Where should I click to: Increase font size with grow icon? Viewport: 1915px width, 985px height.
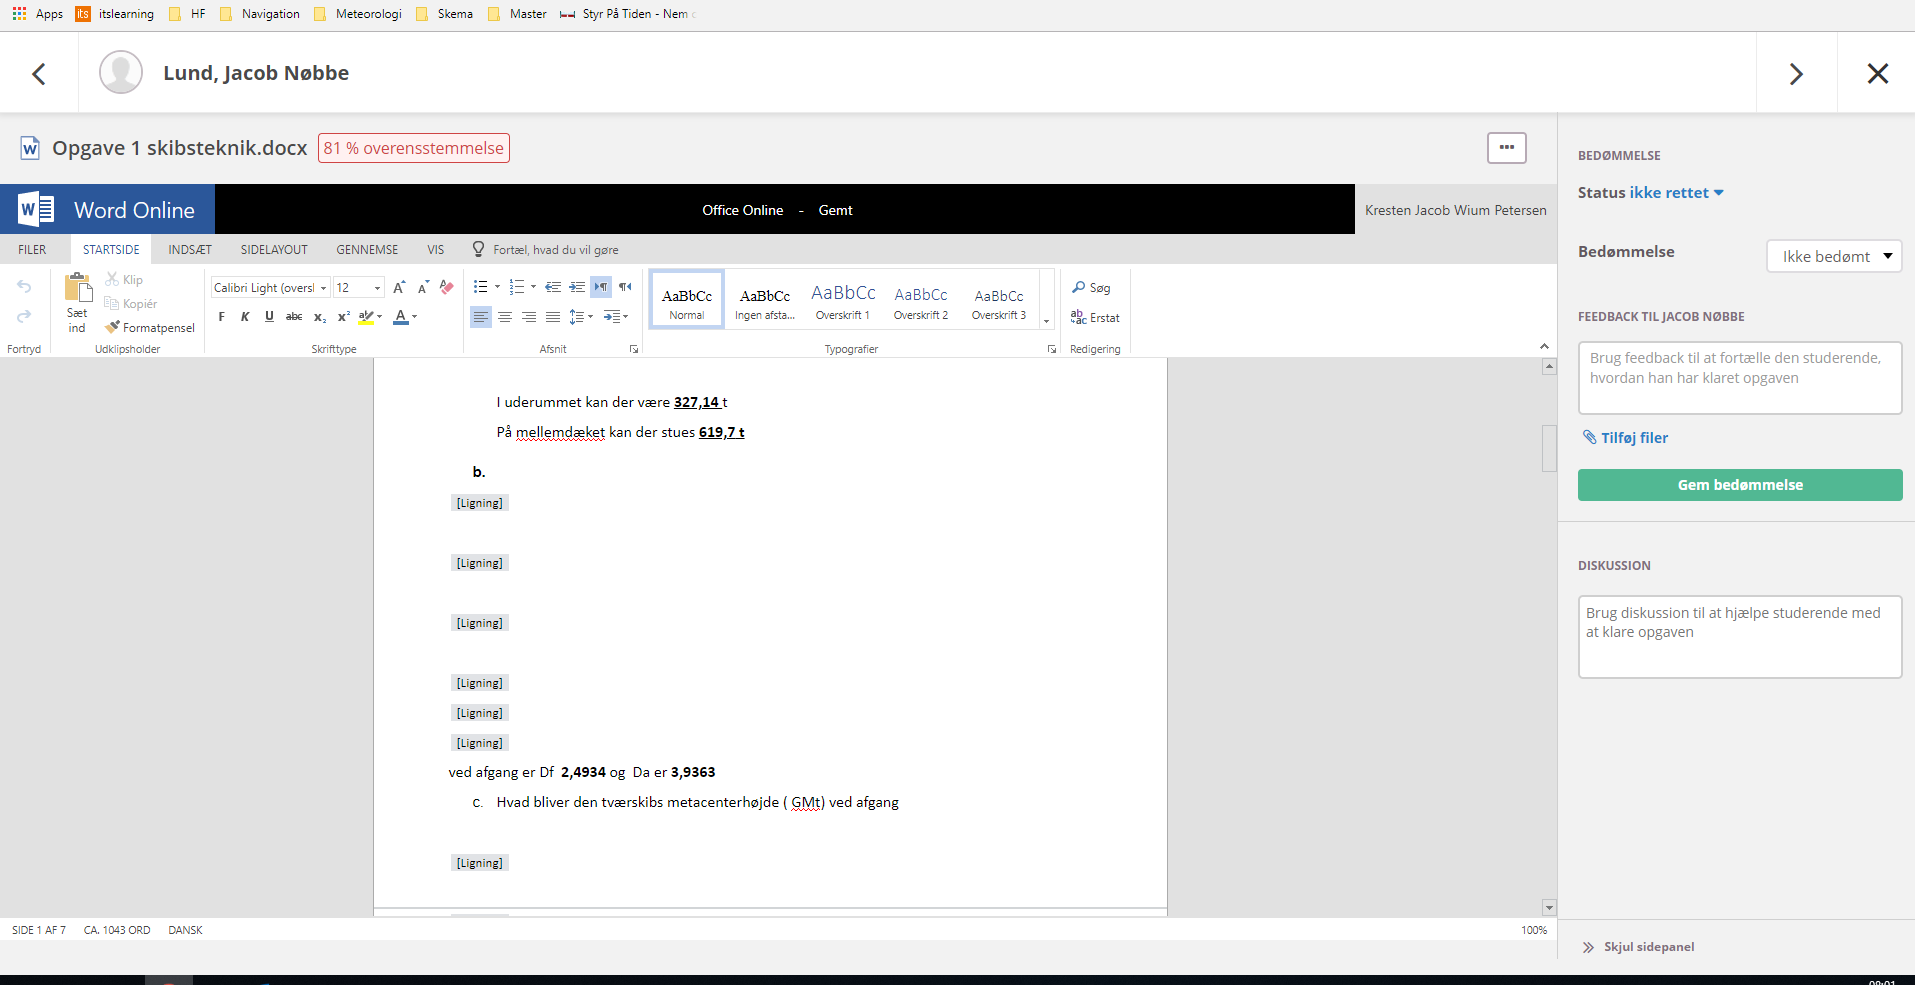pyautogui.click(x=399, y=287)
